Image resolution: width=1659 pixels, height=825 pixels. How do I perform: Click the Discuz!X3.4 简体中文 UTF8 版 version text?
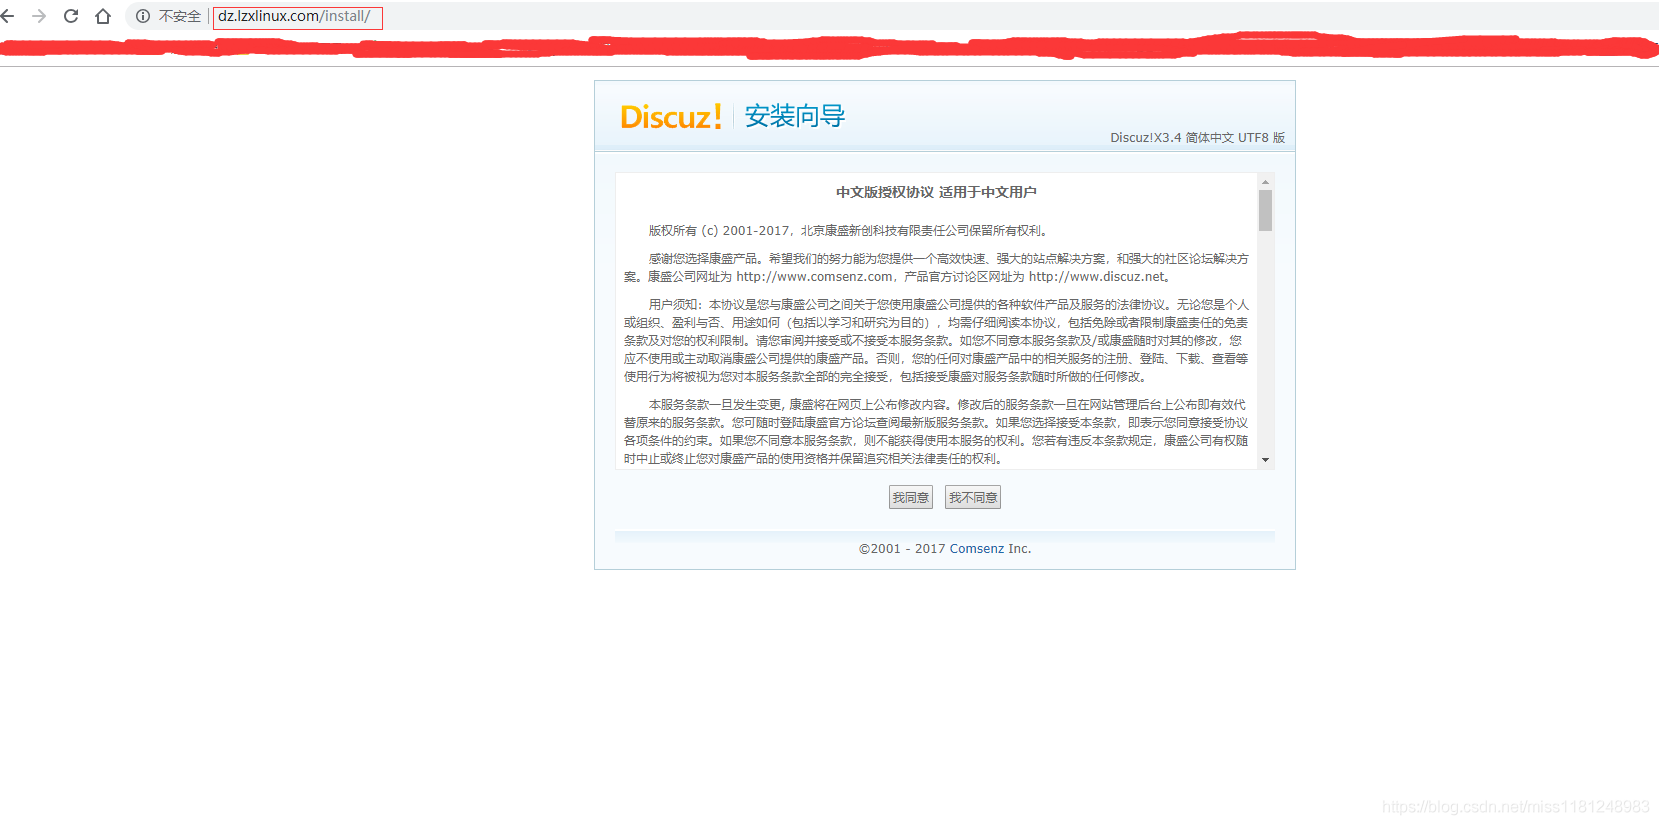(x=1197, y=138)
